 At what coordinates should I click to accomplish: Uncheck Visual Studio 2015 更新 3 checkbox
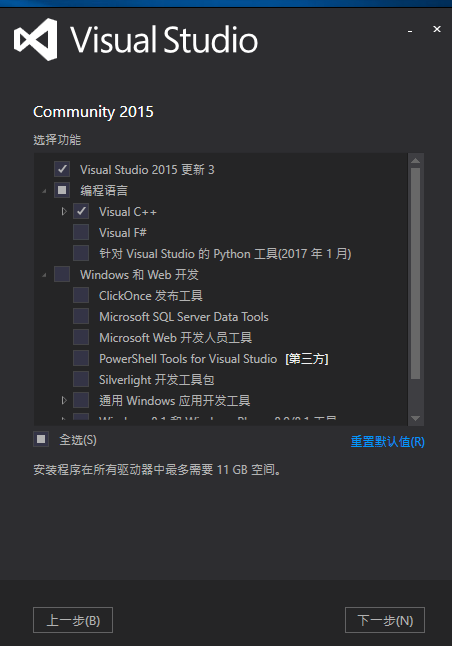coord(62,169)
